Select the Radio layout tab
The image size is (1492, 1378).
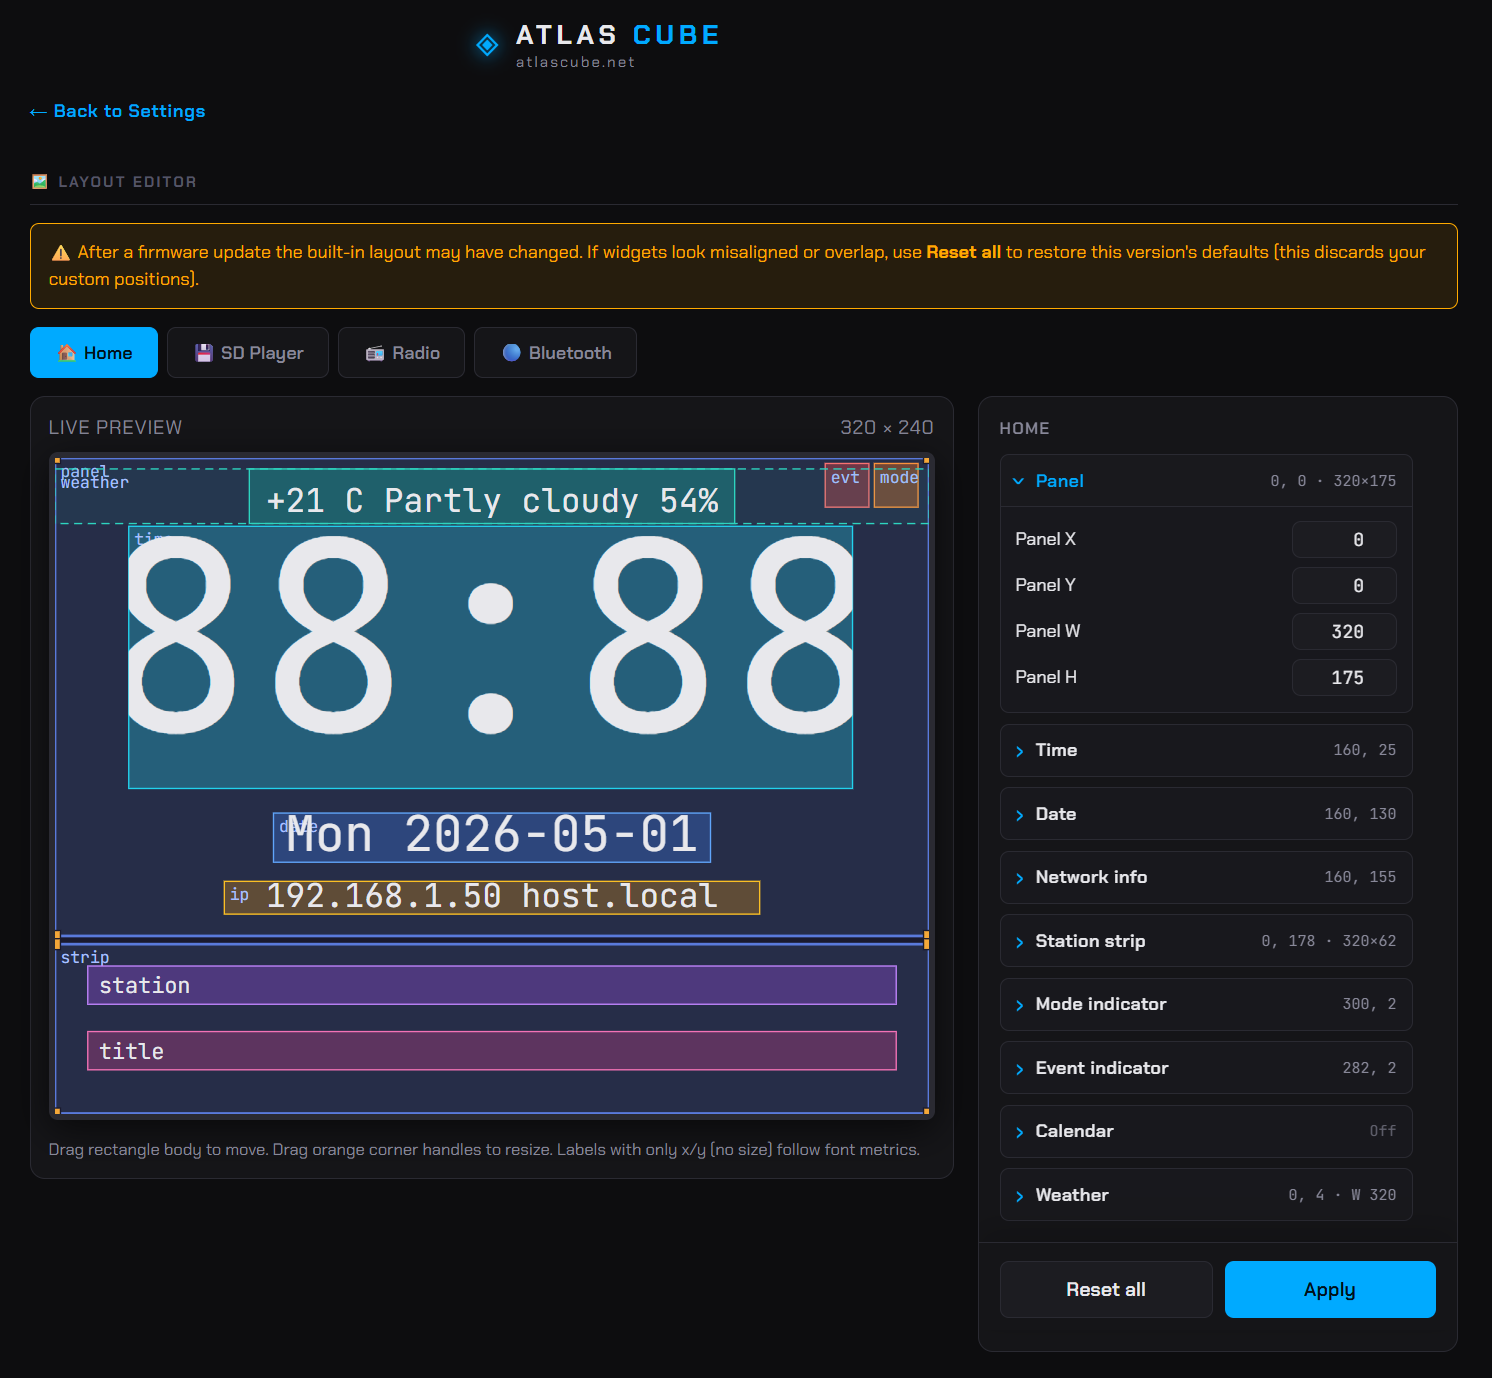pos(401,353)
